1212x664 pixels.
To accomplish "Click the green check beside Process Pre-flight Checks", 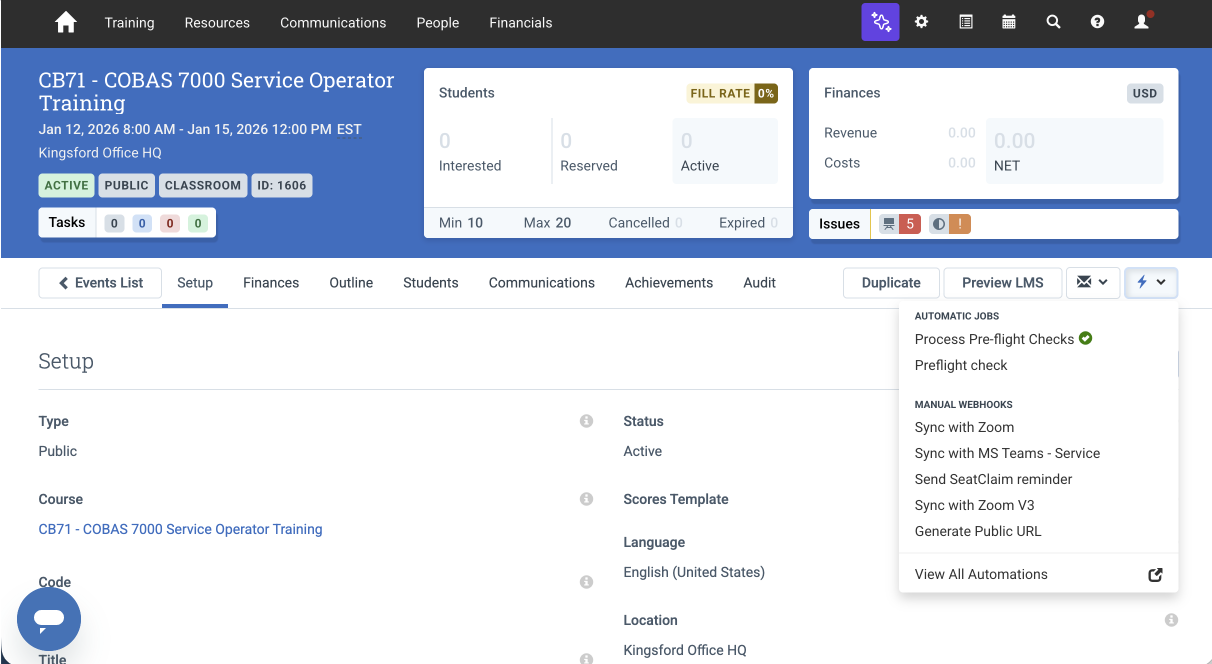I will click(1086, 338).
